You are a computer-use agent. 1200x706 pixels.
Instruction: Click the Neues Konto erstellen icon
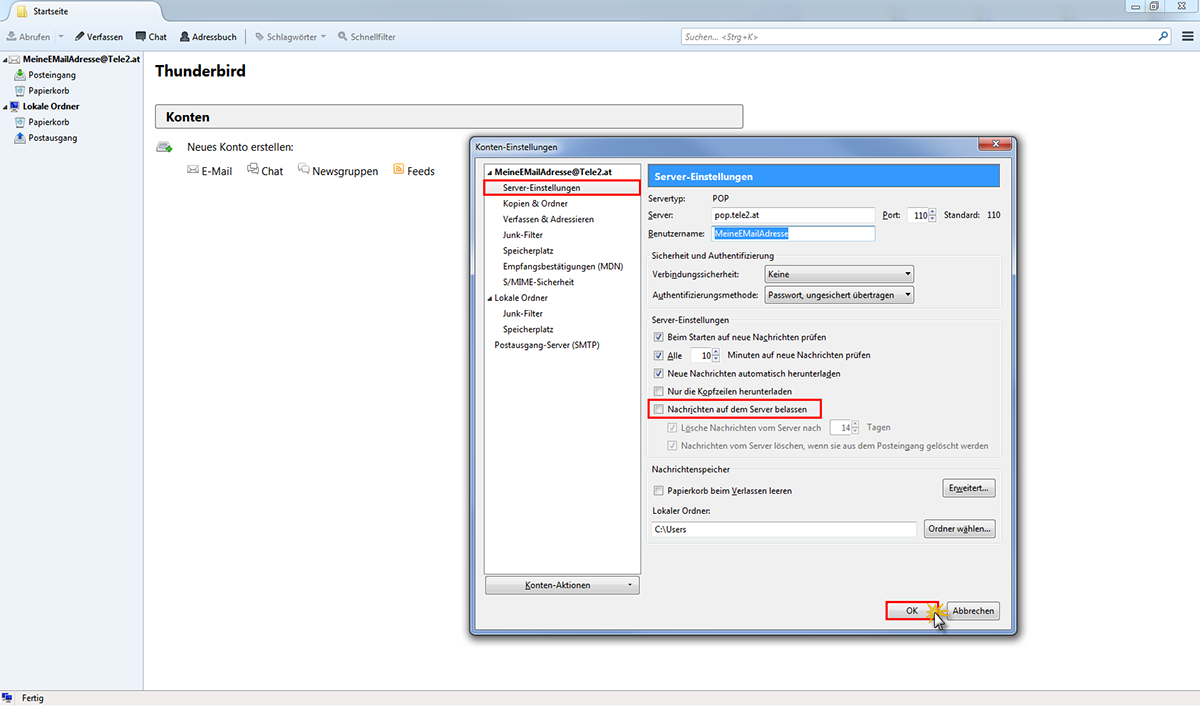pyautogui.click(x=164, y=147)
